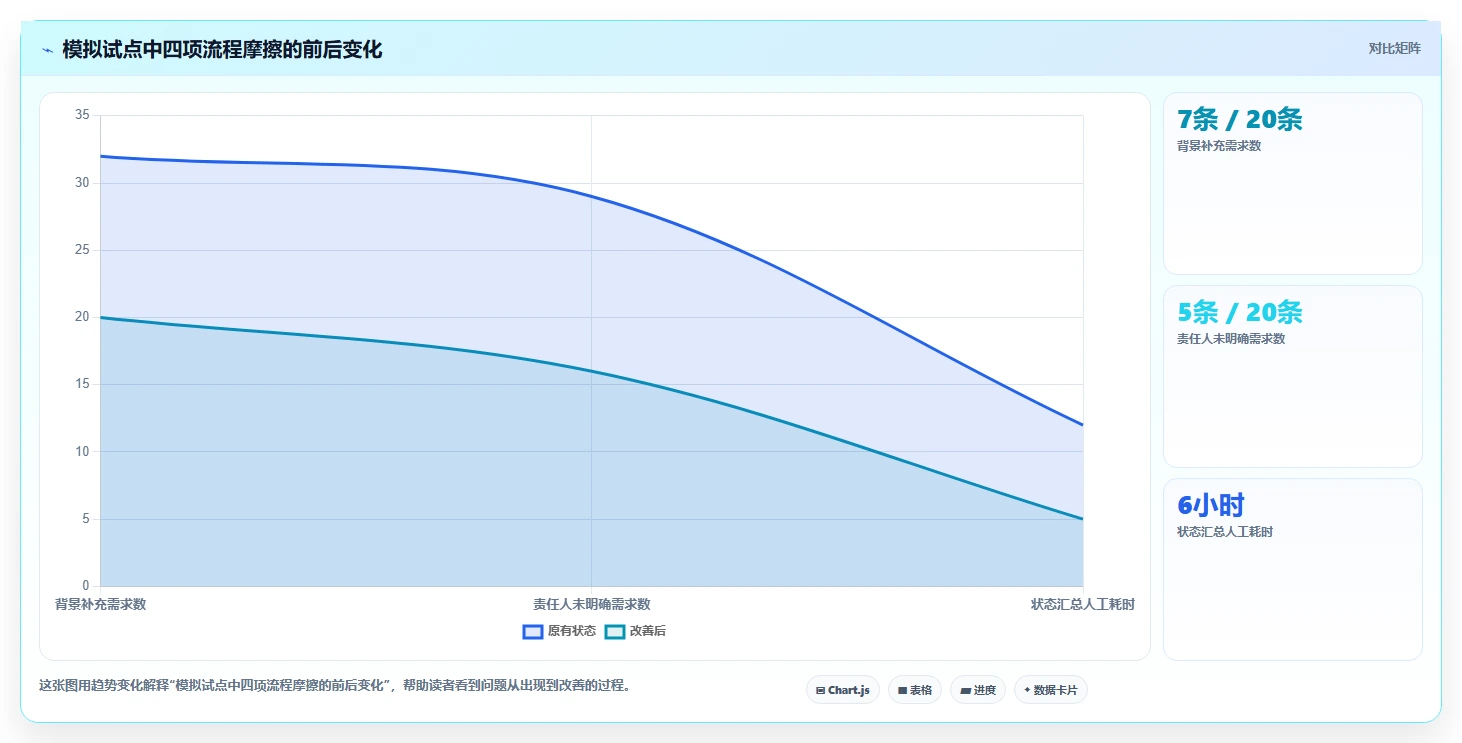Click the 背景补充需求数 label in the card

[1219, 146]
